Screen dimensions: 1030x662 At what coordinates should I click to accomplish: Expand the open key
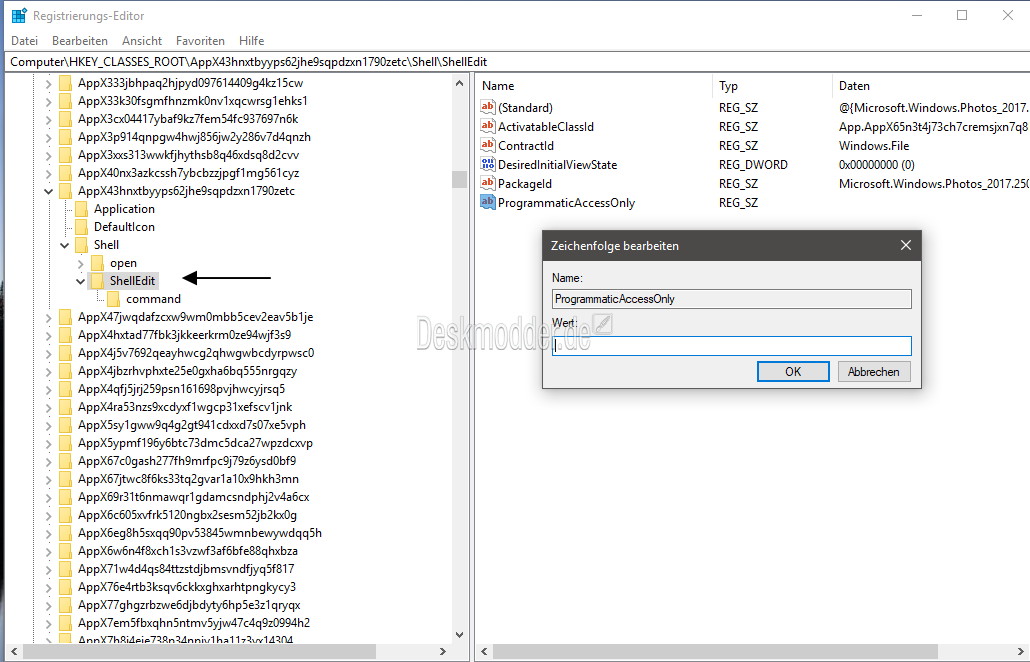pyautogui.click(x=81, y=263)
